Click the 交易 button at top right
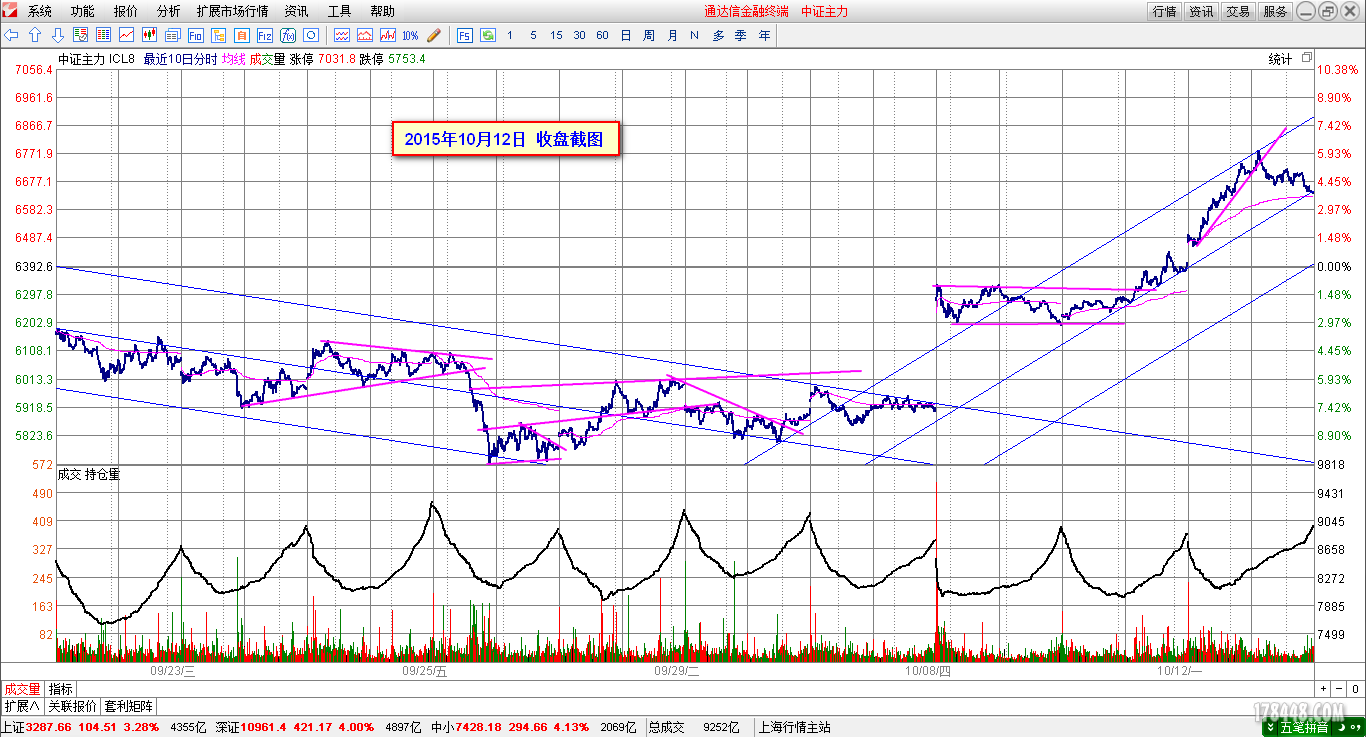1366x737 pixels. click(x=1238, y=11)
